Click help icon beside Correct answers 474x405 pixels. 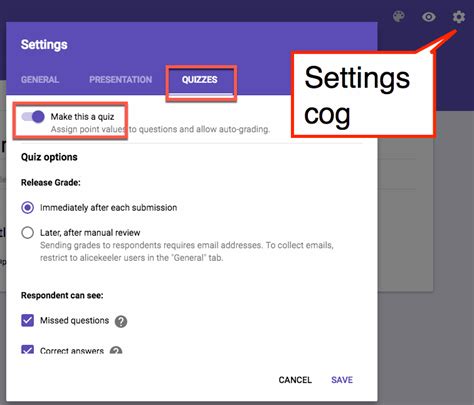(116, 351)
